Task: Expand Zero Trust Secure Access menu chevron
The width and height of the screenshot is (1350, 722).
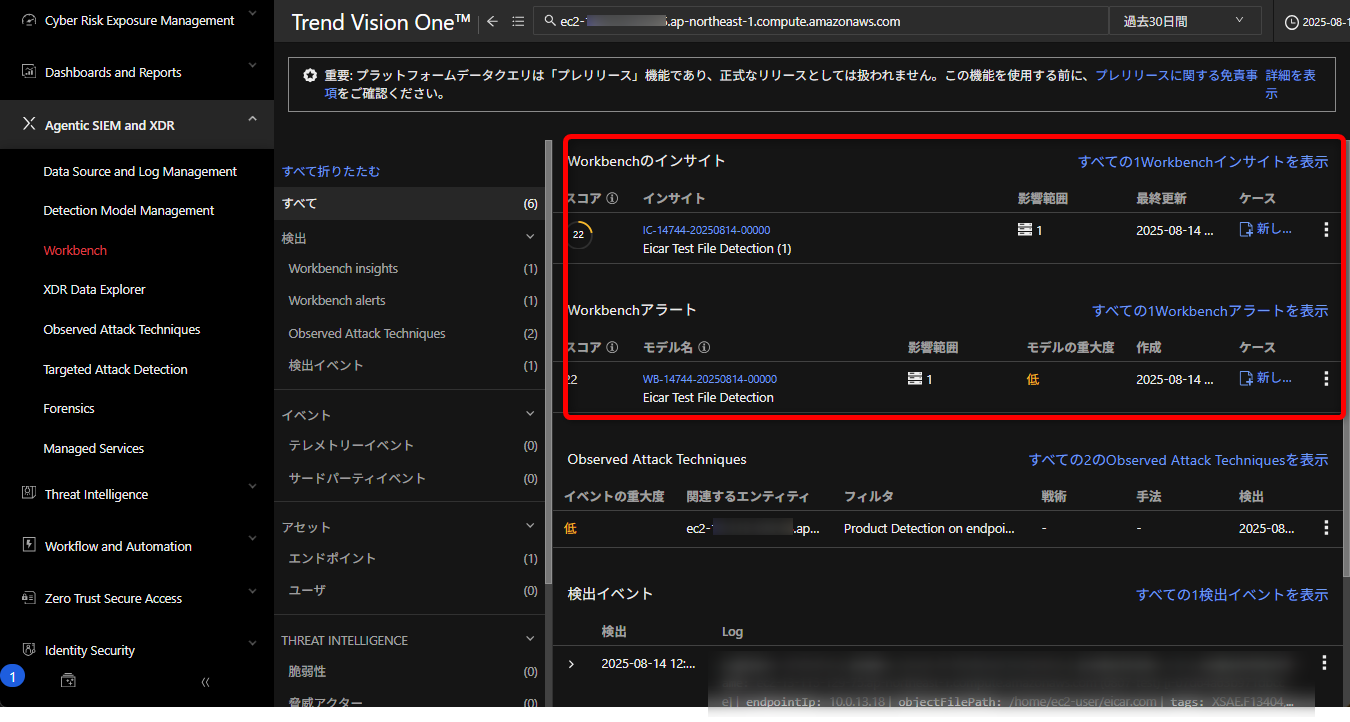Action: (x=252, y=593)
